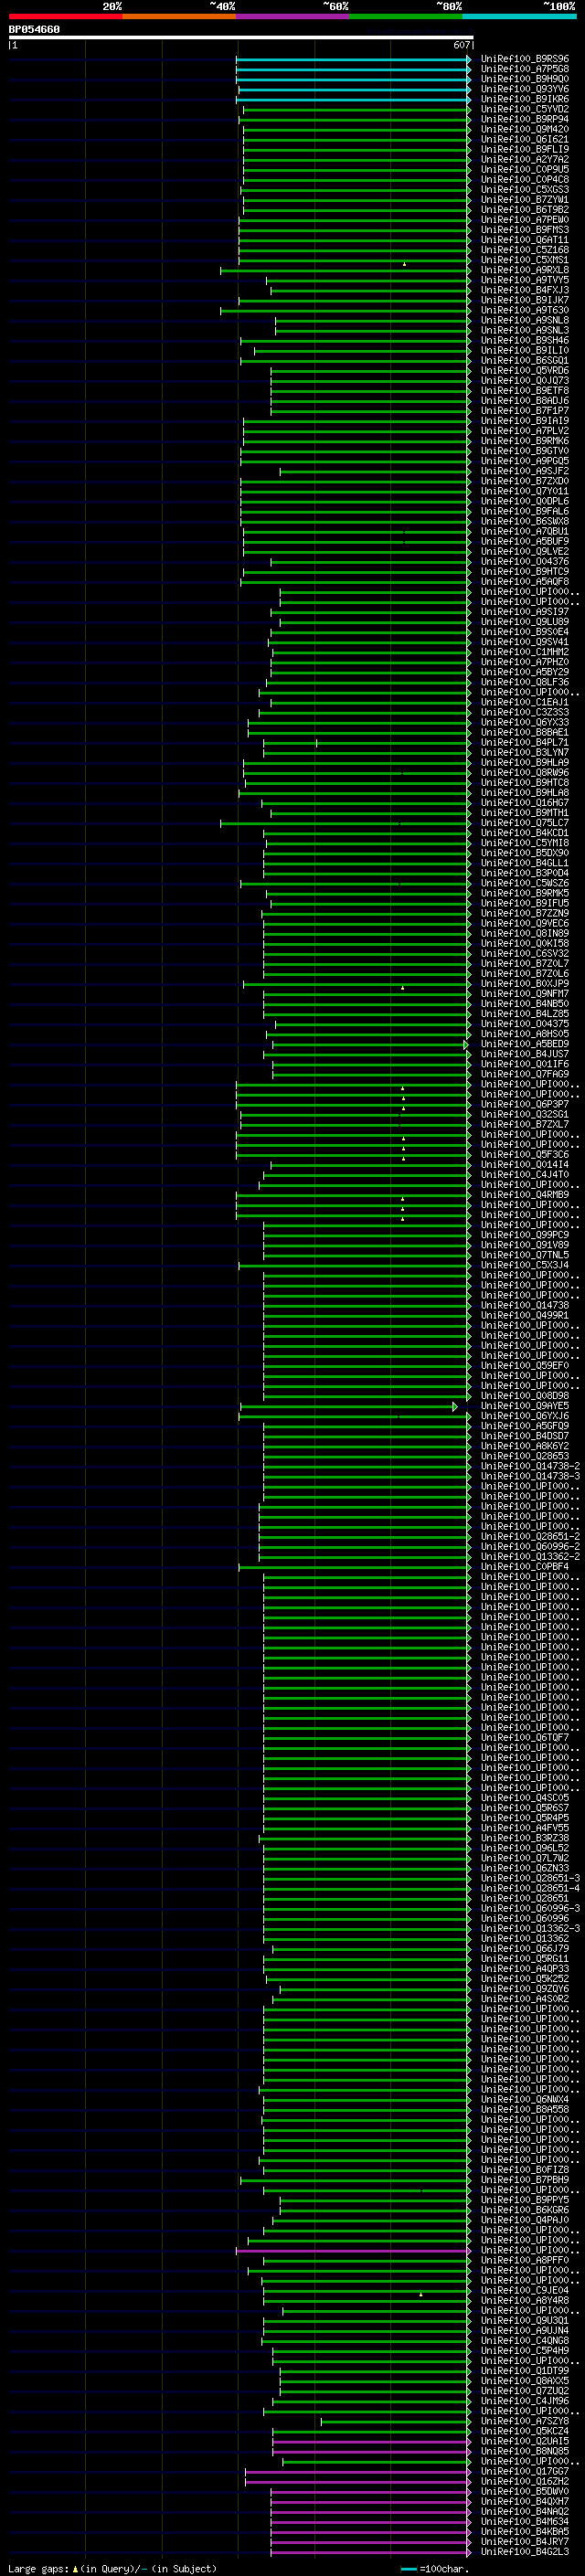
Task: Select hit label UniRef100_B4QXH7
Action: [524, 2501]
